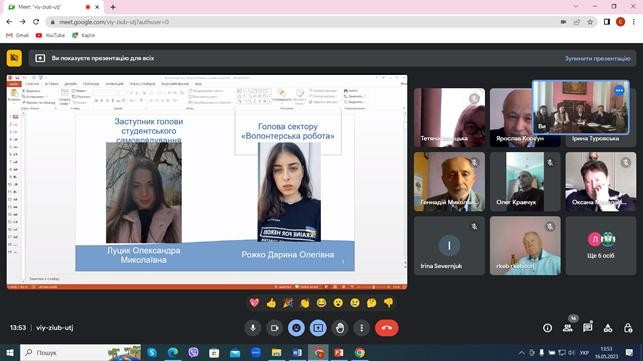Open the Ще 6 осіб participants tile
Viewport: 643px width, 361px height.
[x=601, y=245]
